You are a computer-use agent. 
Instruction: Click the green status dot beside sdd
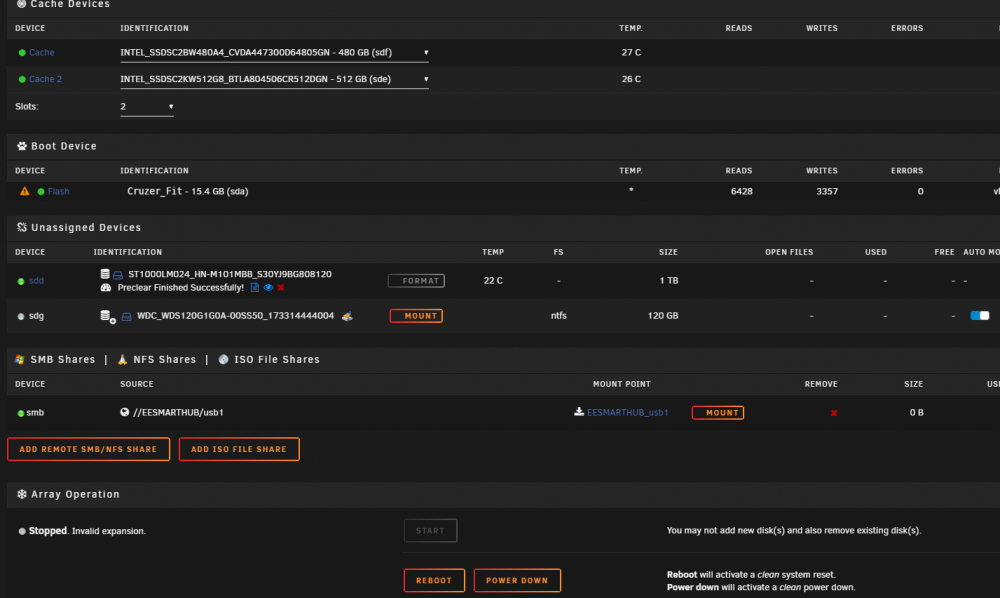[x=21, y=281]
